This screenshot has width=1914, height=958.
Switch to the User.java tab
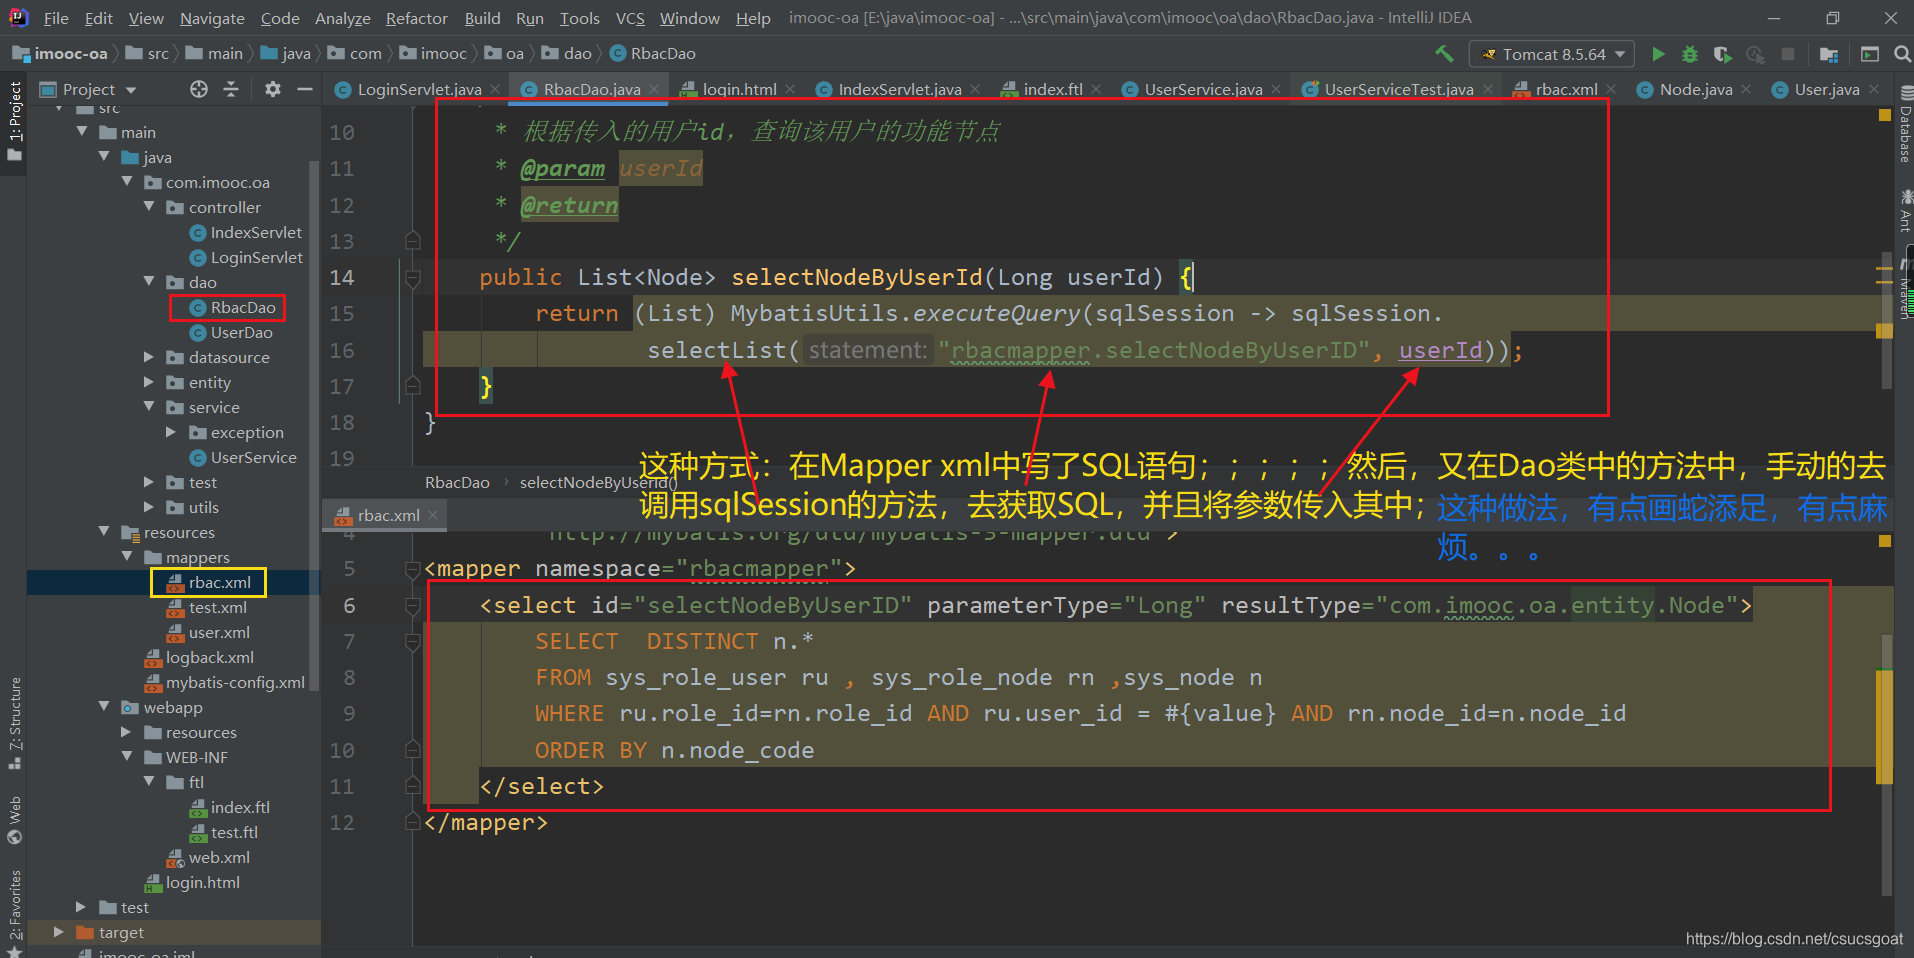coord(1826,89)
